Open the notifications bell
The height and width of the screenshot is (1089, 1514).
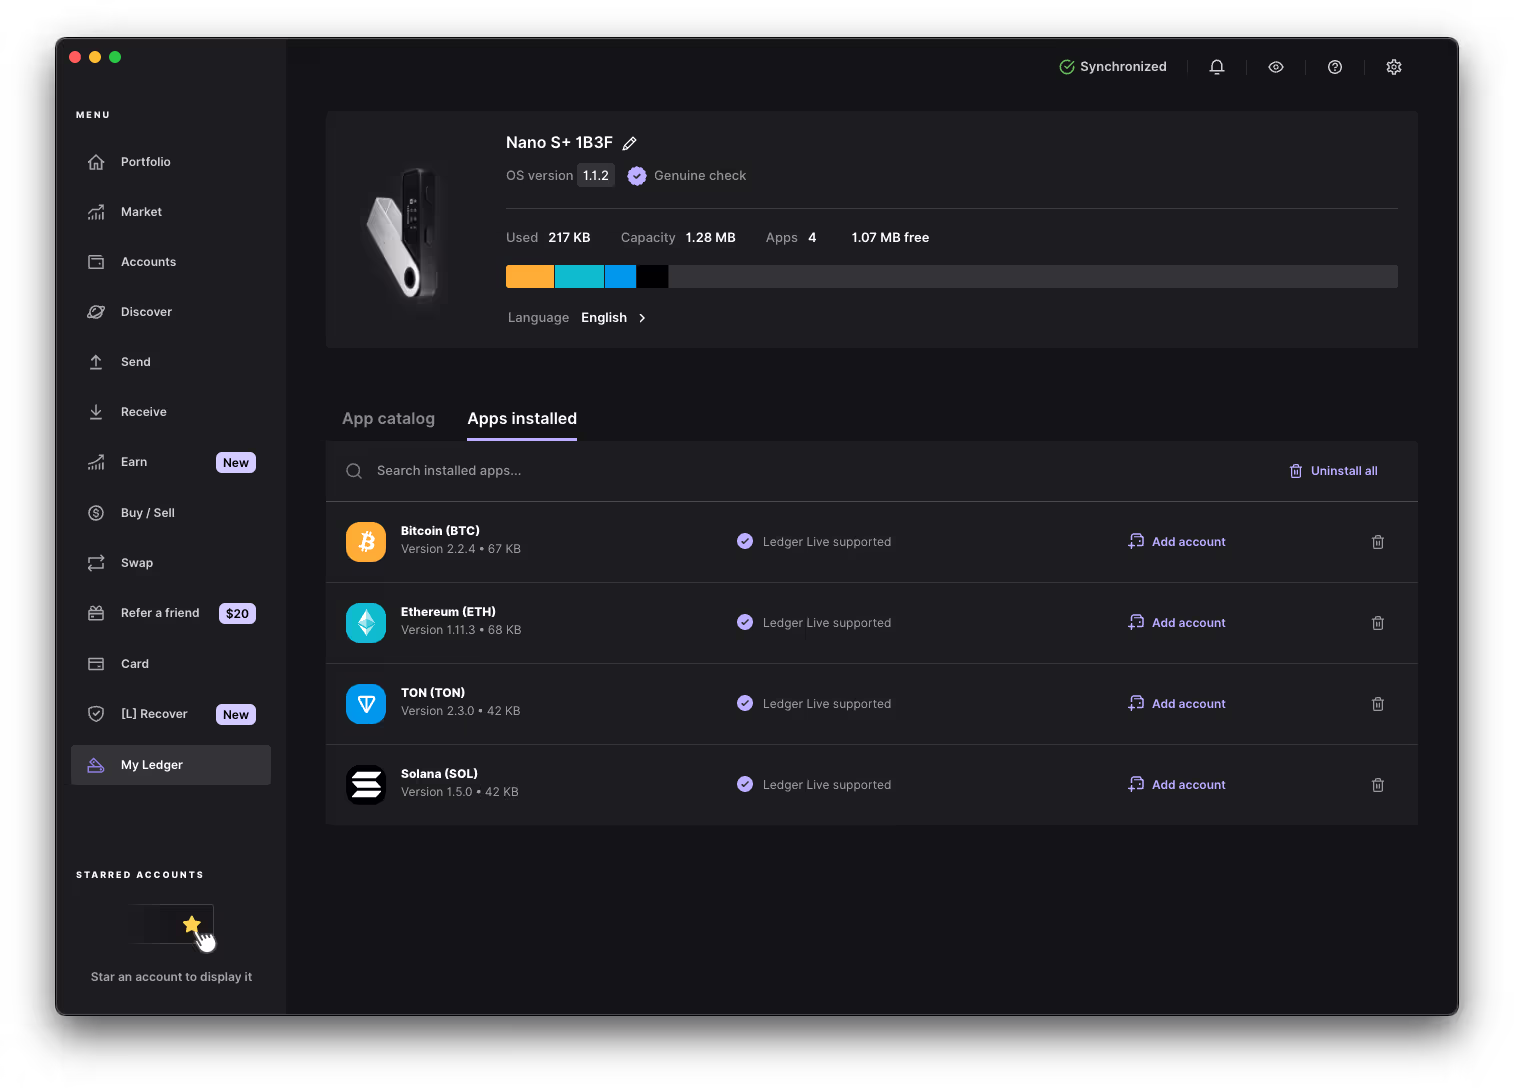coord(1216,67)
